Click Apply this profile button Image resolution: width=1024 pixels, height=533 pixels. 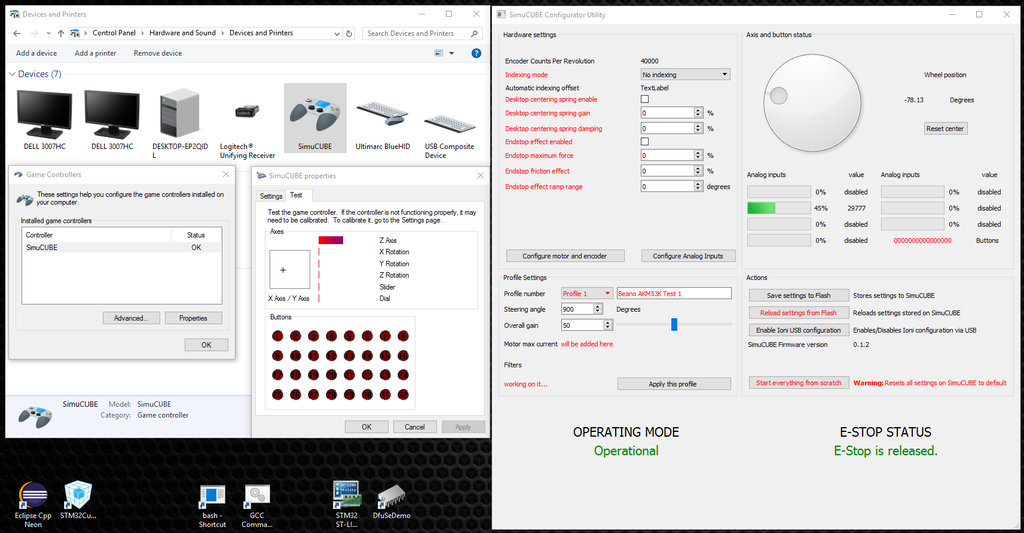673,384
